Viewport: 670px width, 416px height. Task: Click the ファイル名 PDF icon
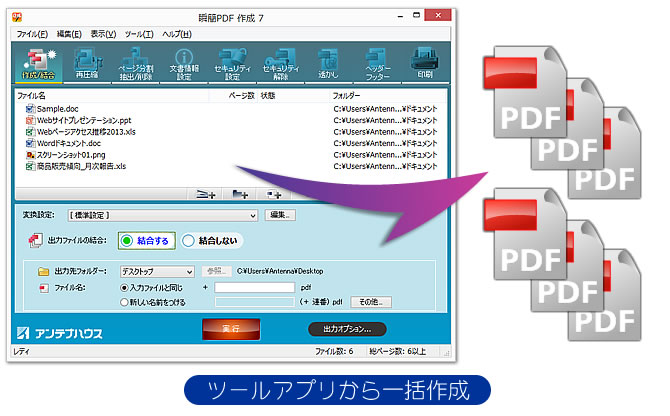point(44,288)
